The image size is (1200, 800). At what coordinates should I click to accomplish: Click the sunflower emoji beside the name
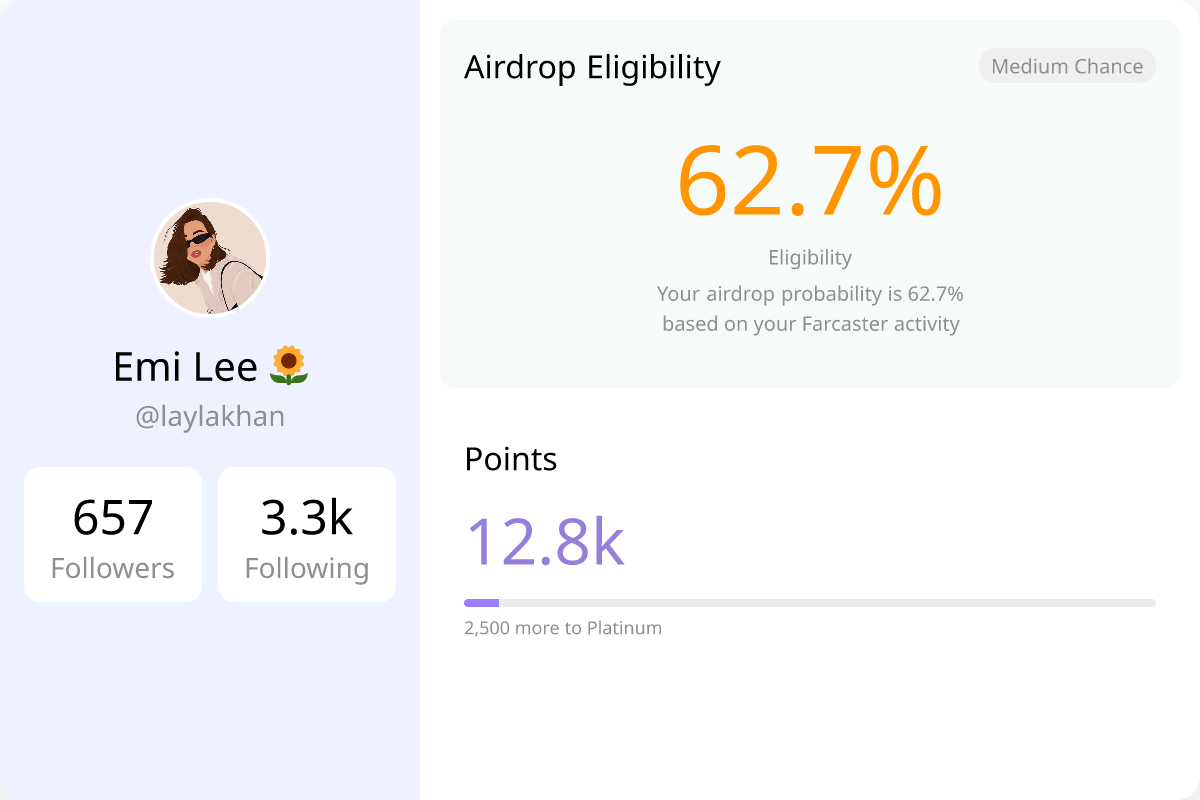[289, 367]
